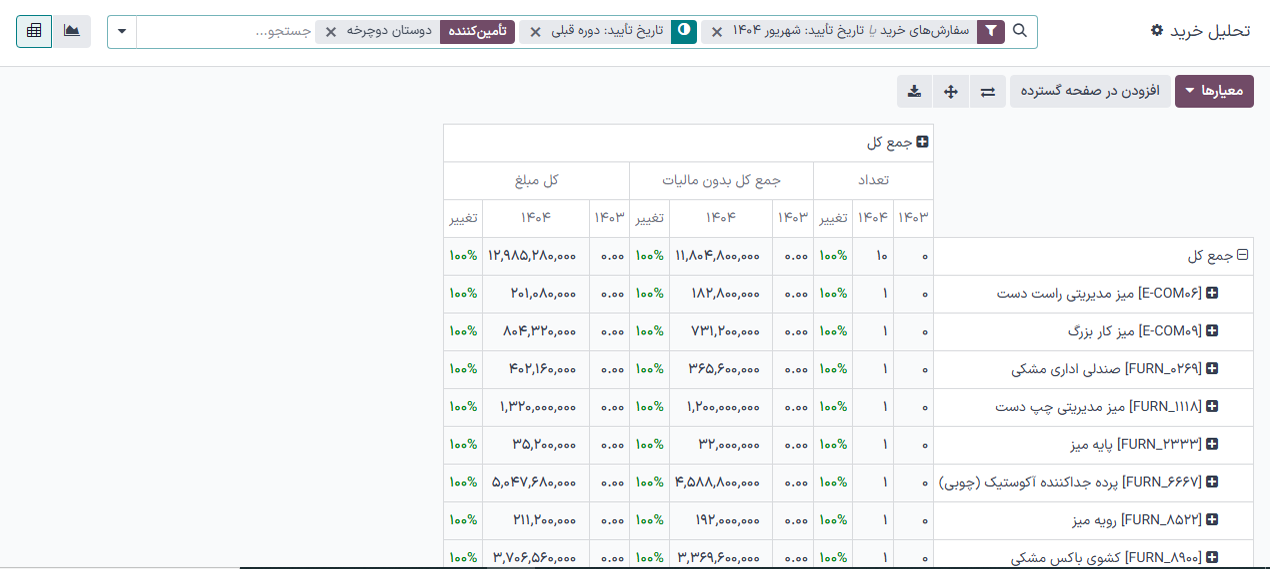Download the pivot table as spreadsheet
Screen dimensions: 1270x569
[914, 91]
